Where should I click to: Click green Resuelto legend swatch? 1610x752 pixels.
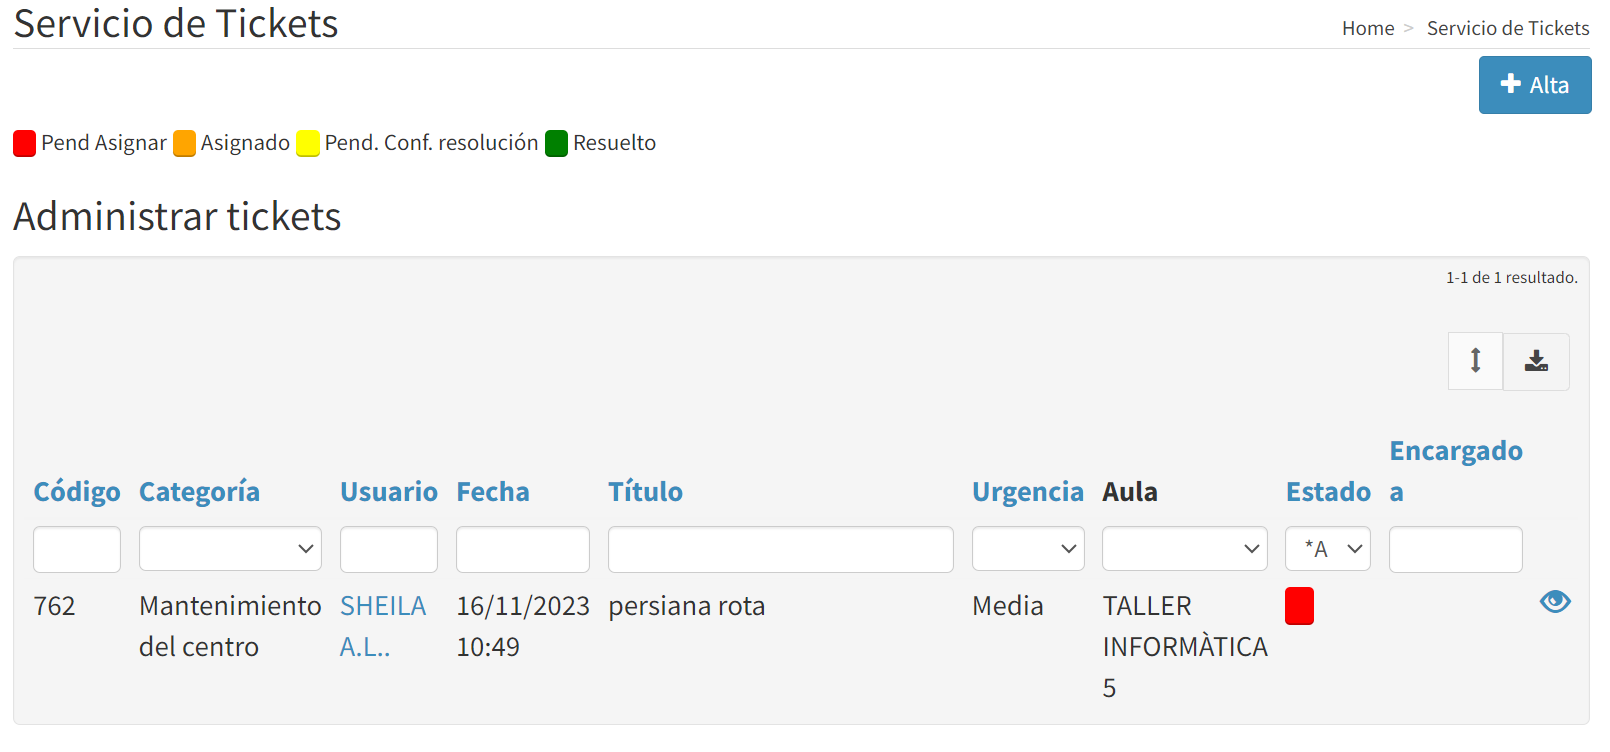pos(556,143)
